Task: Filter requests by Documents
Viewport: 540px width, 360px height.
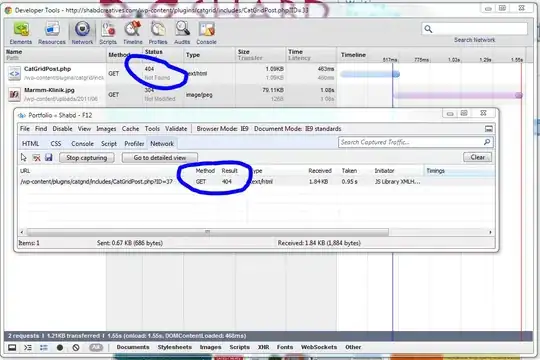Action: coord(133,347)
